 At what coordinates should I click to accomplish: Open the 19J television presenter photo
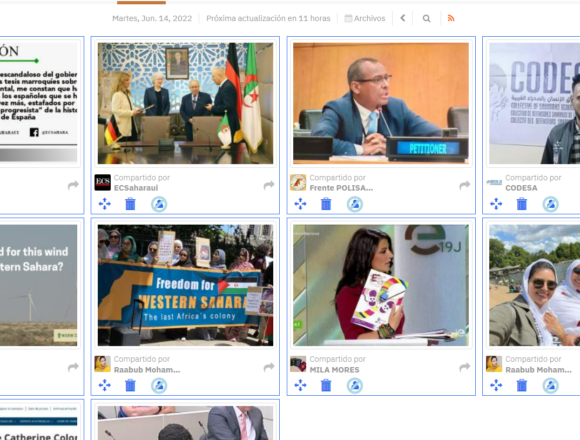(381, 285)
